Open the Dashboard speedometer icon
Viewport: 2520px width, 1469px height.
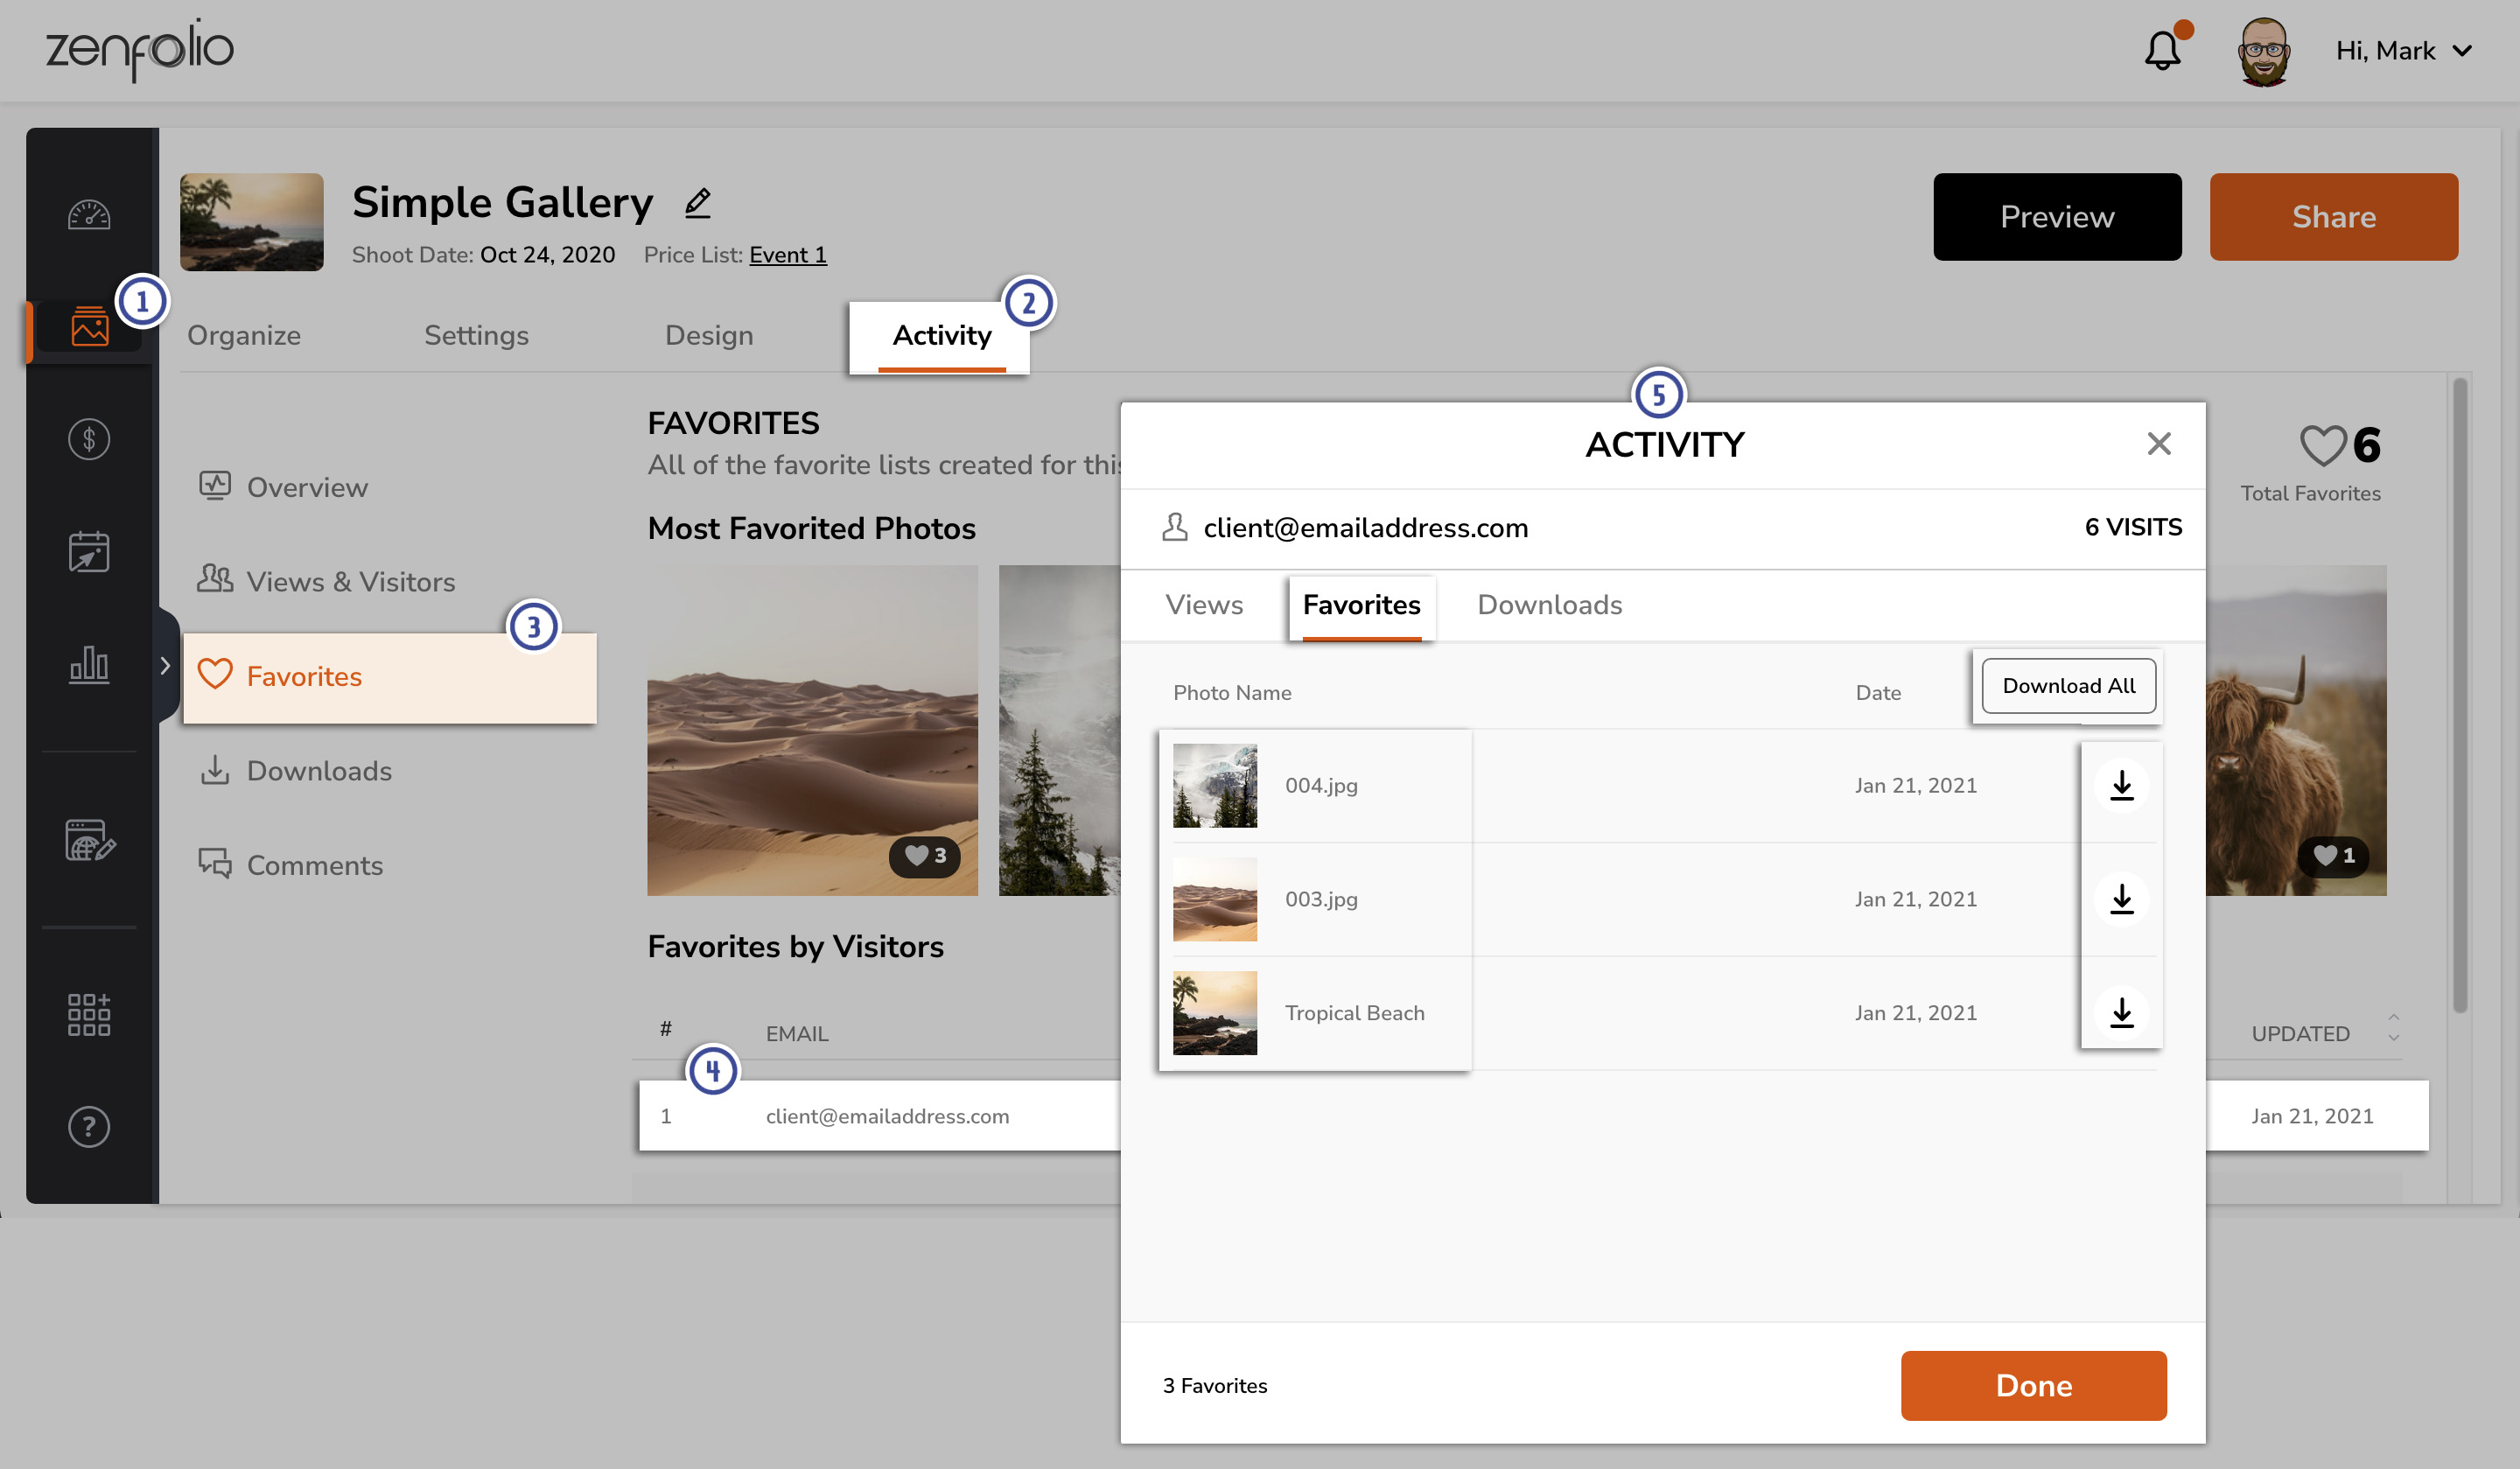[89, 213]
